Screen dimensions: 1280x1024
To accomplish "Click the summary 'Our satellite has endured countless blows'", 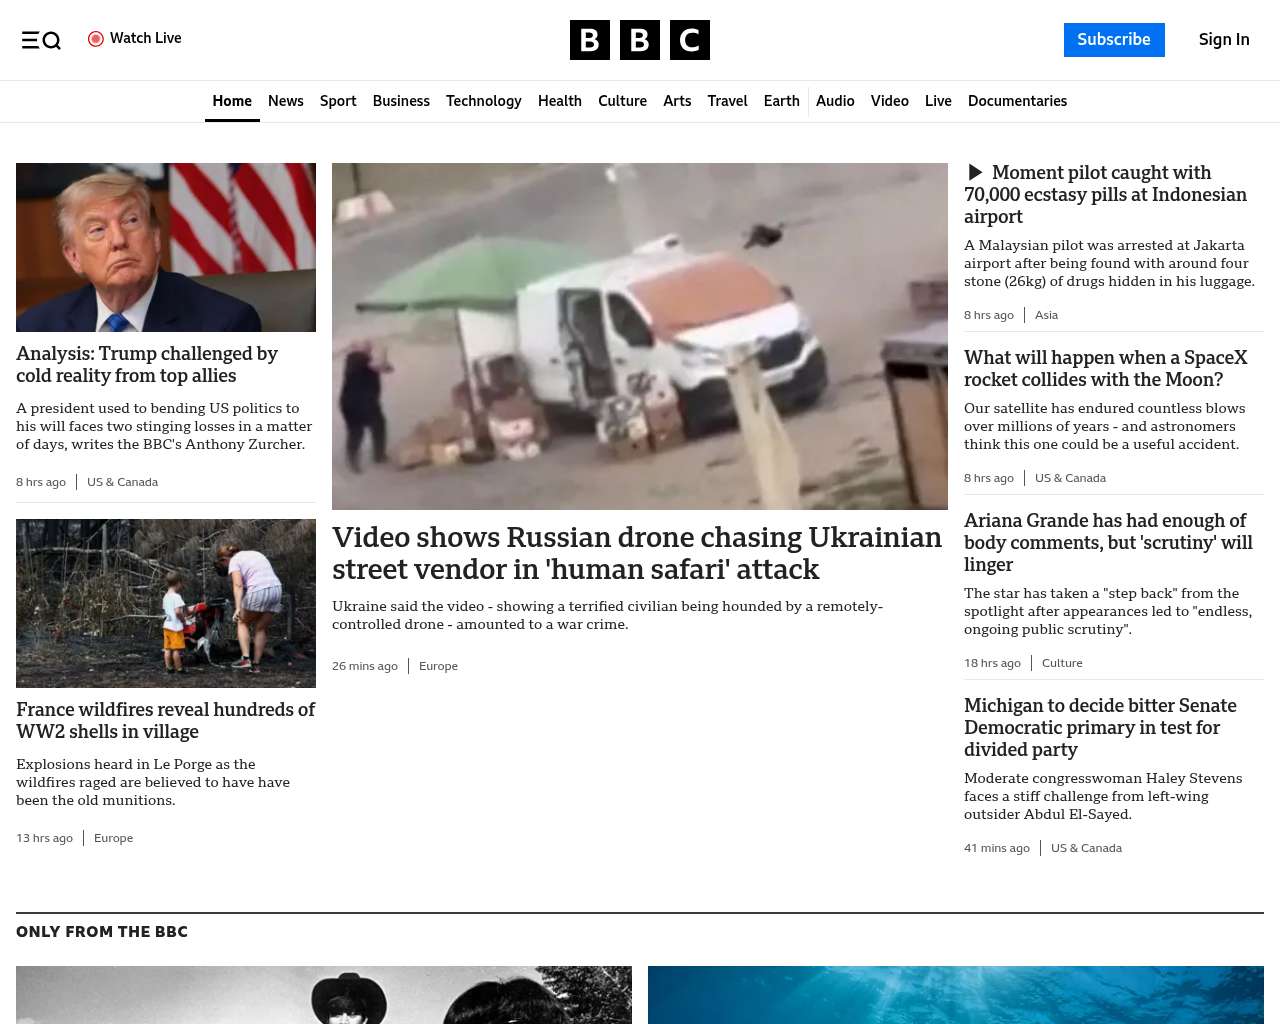I will tap(1104, 426).
